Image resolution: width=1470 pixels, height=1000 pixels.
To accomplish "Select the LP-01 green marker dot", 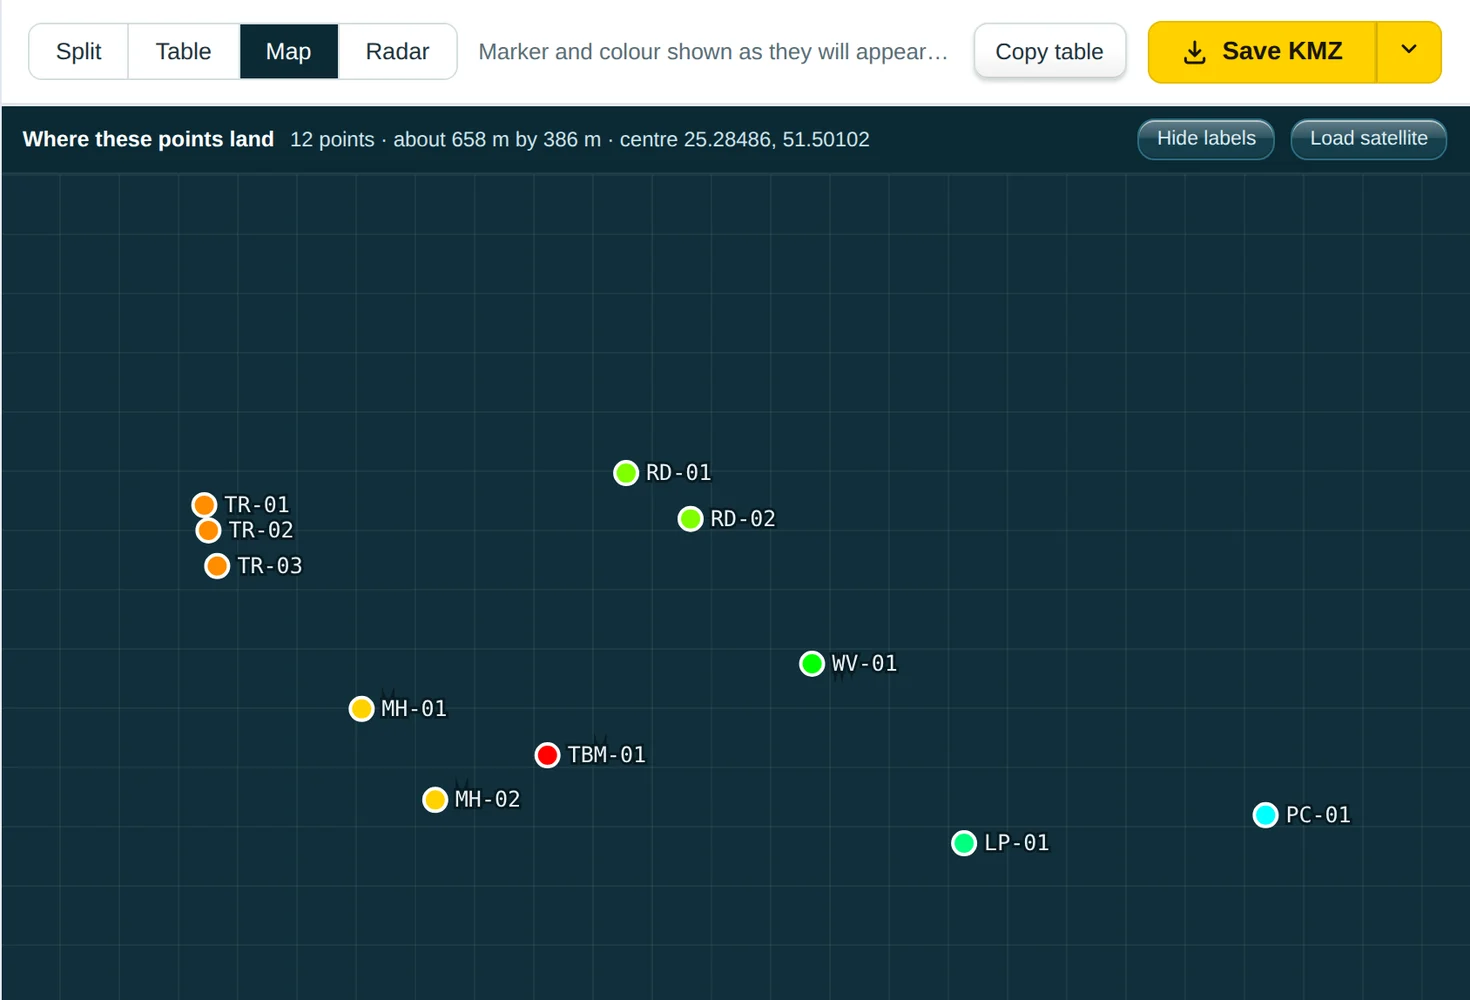I will coord(964,843).
